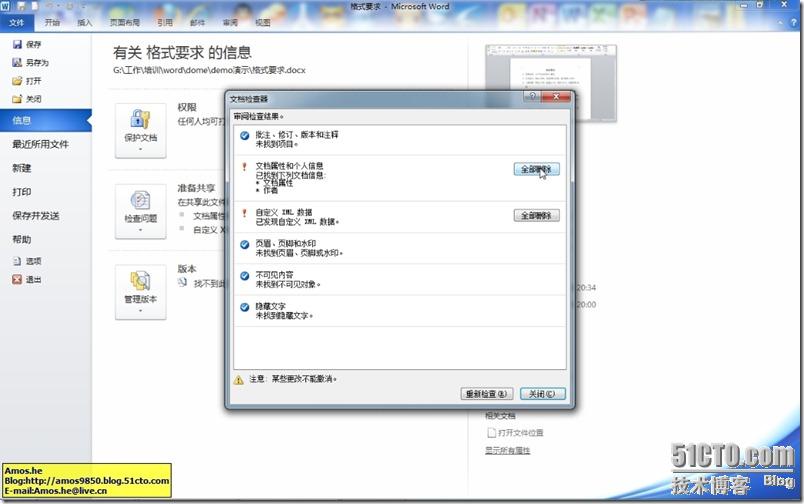Switch to the 文件 (File) tab
The width and height of the screenshot is (804, 504).
[x=16, y=23]
